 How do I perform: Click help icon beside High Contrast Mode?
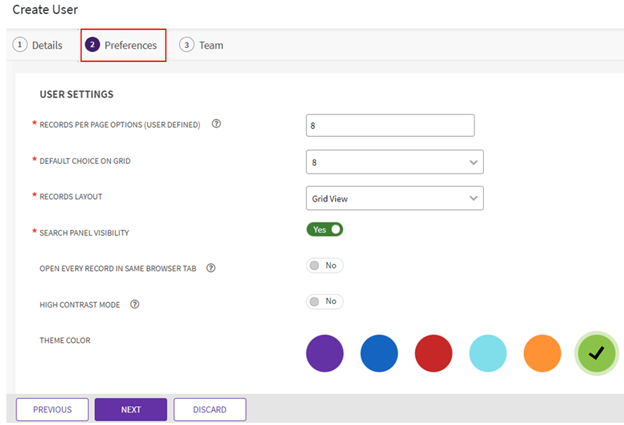tap(134, 304)
